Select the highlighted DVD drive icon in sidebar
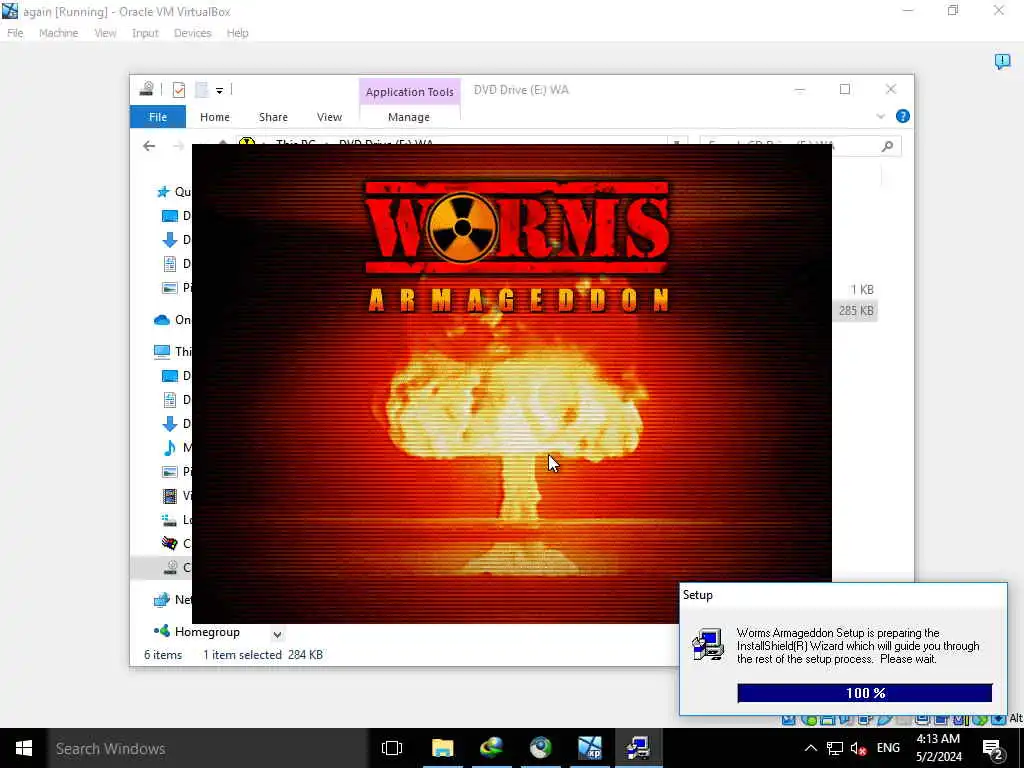 coord(170,568)
